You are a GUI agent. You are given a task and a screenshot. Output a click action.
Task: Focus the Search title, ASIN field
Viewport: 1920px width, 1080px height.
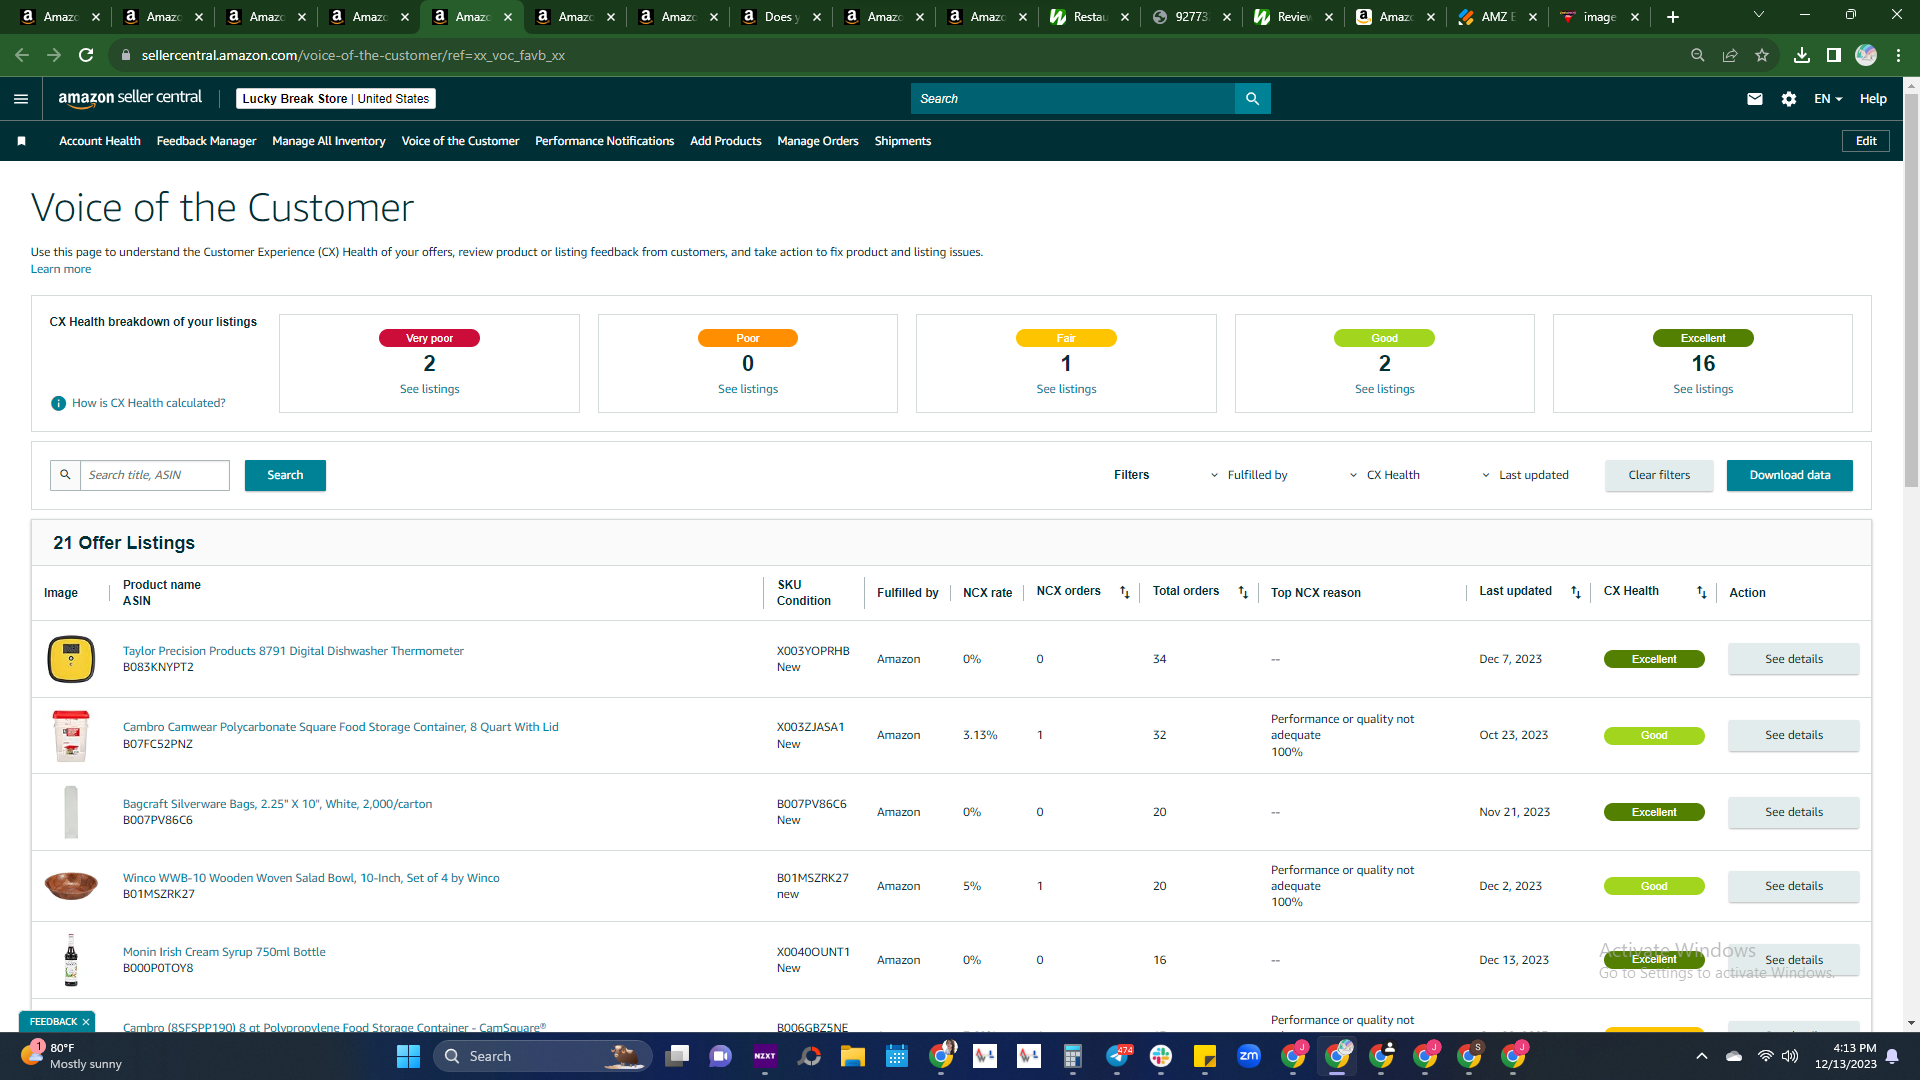[x=155, y=475]
